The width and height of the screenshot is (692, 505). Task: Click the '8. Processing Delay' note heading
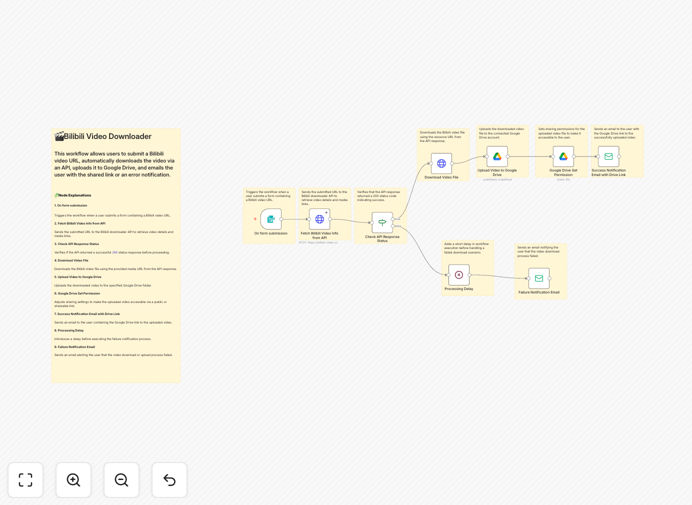(69, 331)
